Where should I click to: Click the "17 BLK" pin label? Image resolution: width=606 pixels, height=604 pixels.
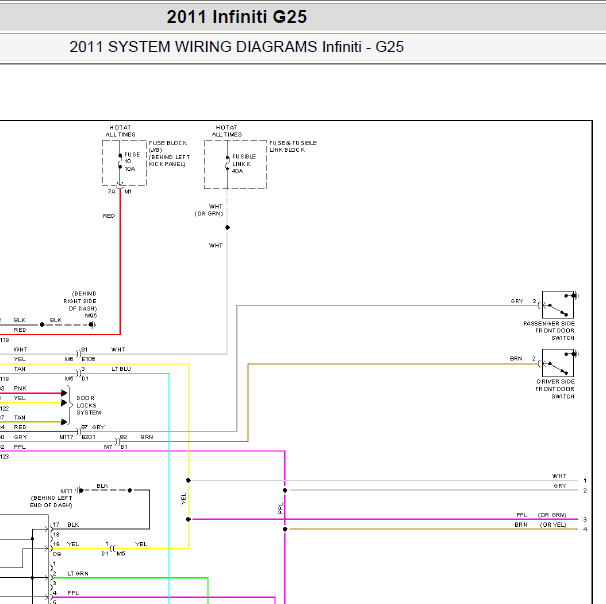click(x=66, y=525)
